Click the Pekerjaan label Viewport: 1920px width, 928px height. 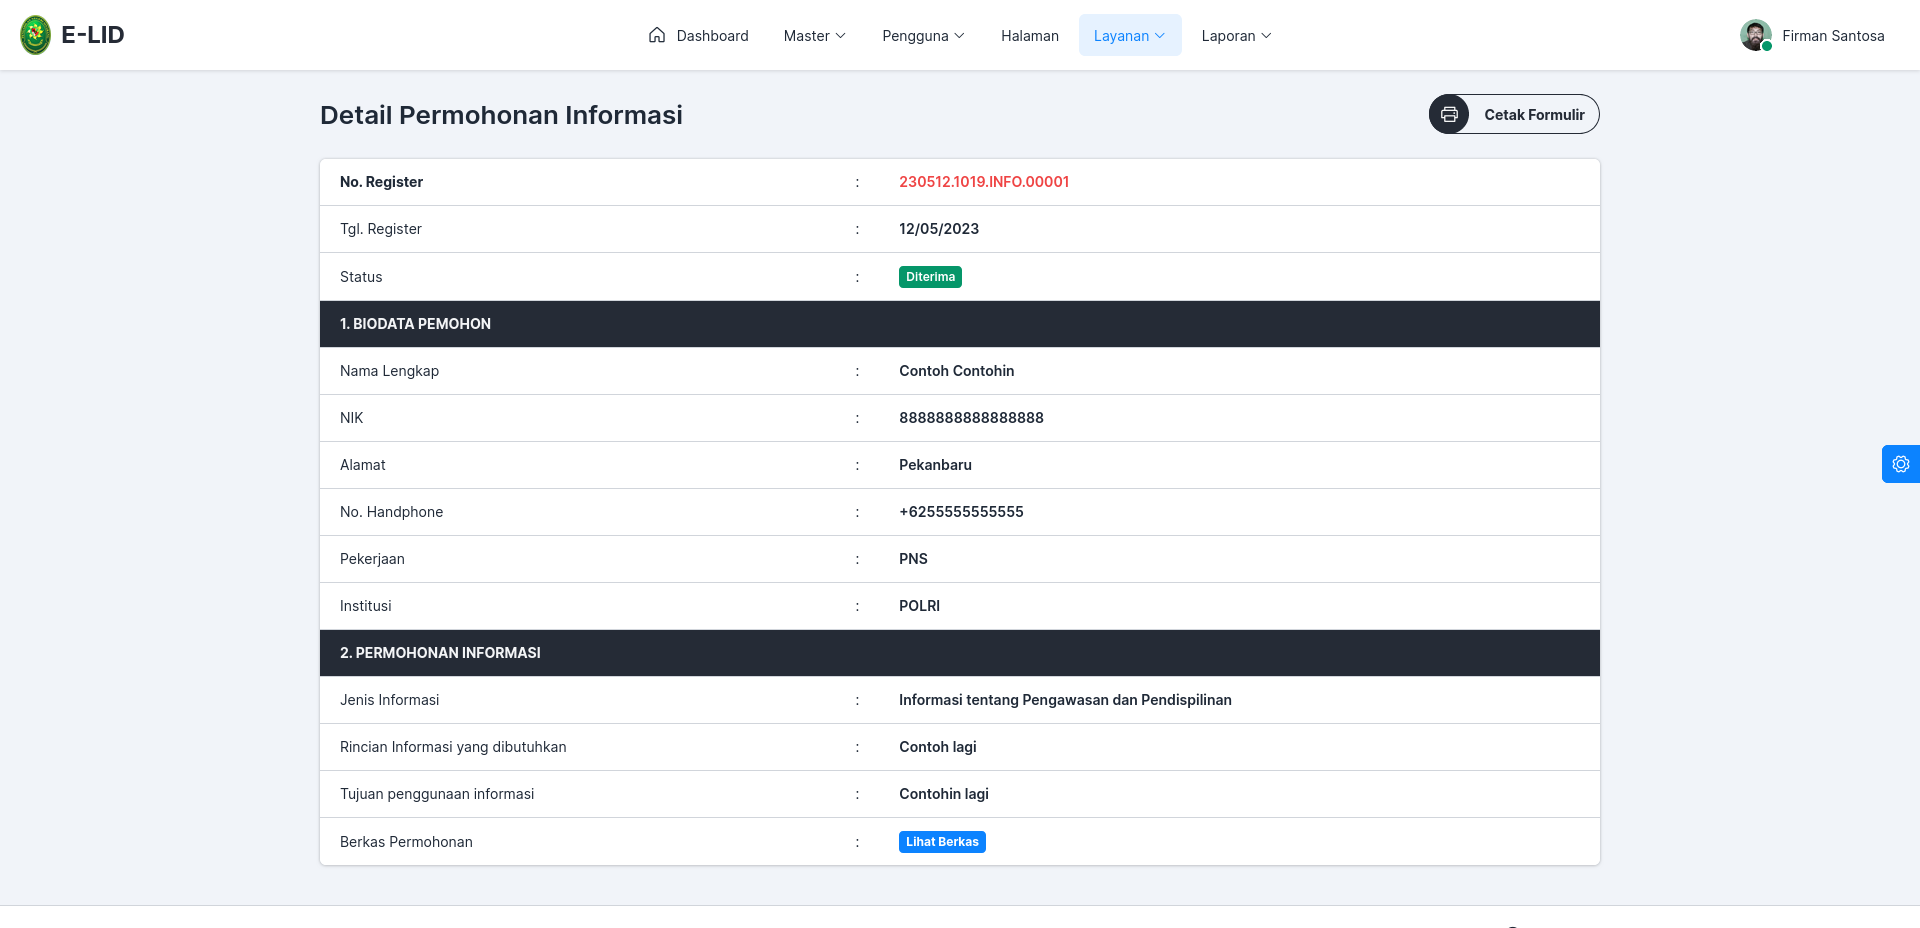click(x=372, y=559)
